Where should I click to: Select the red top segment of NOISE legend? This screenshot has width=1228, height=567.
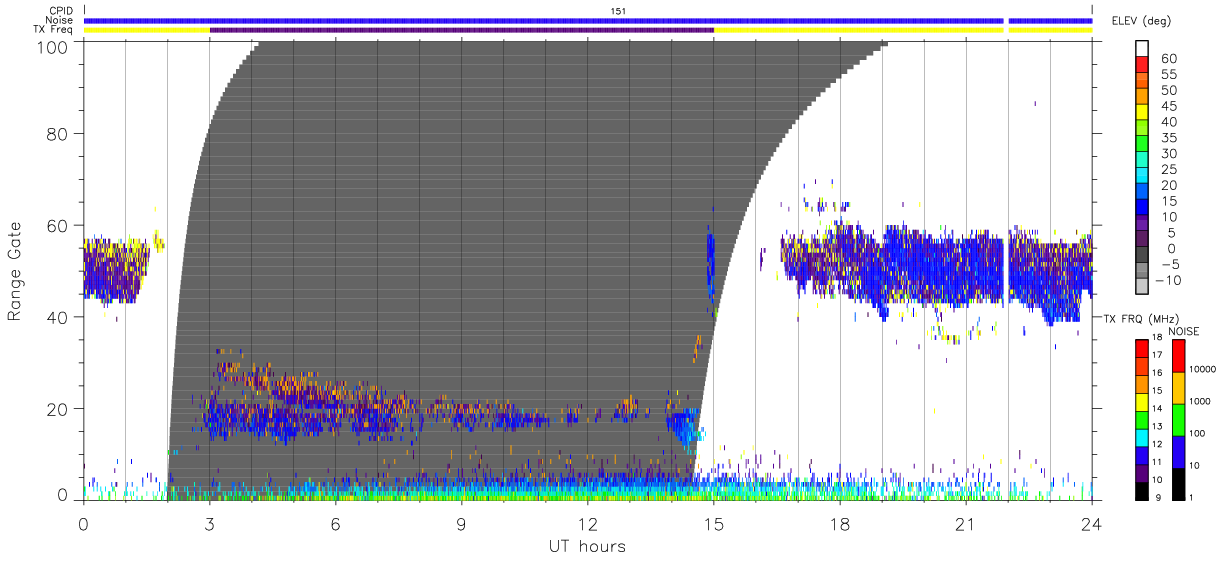pos(1179,356)
